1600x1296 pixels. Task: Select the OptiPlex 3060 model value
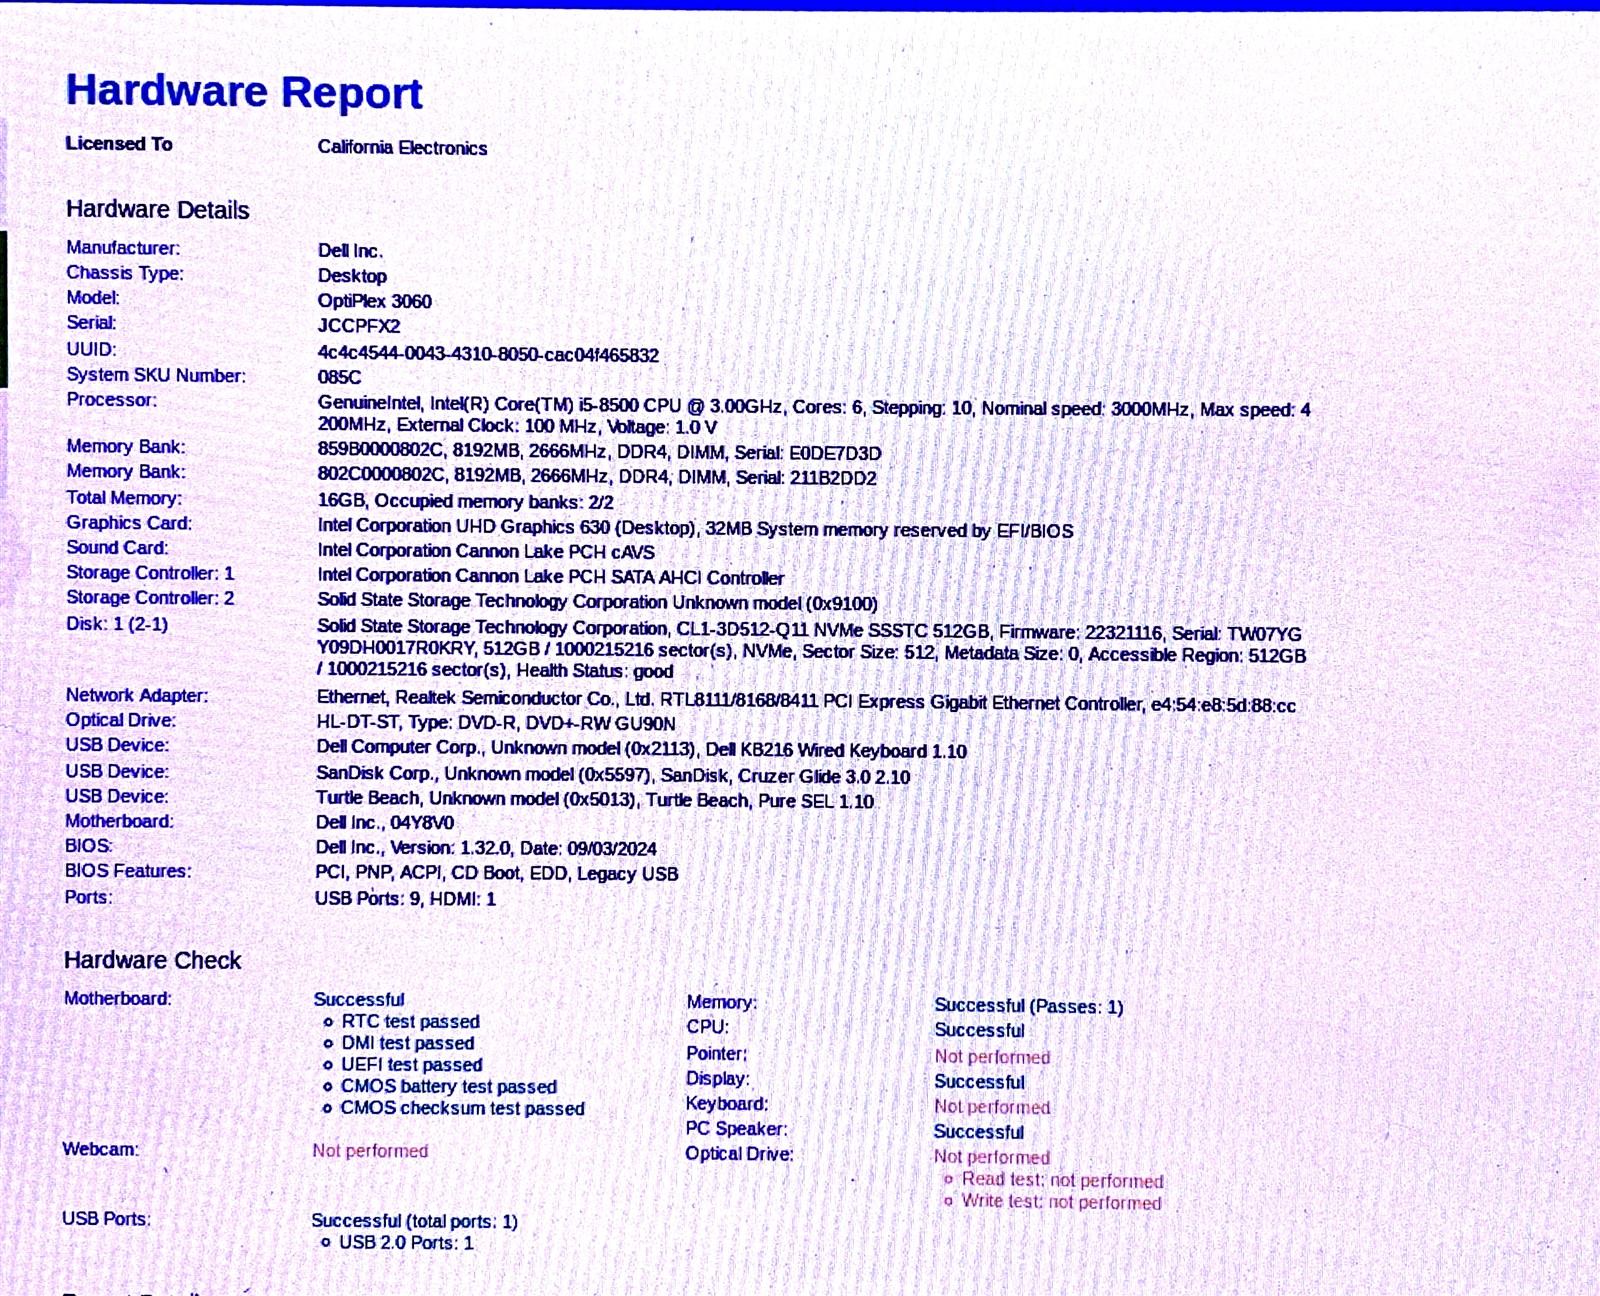(374, 301)
